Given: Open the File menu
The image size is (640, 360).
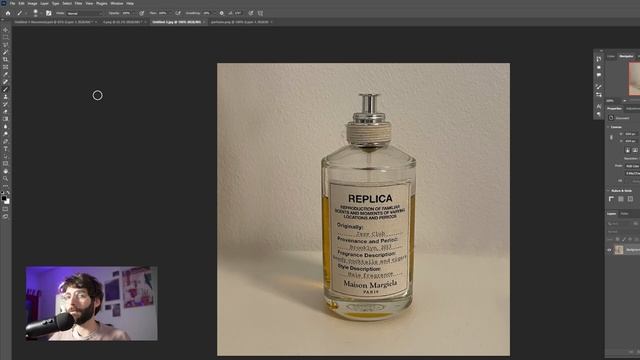Looking at the screenshot, I should pyautogui.click(x=13, y=3).
